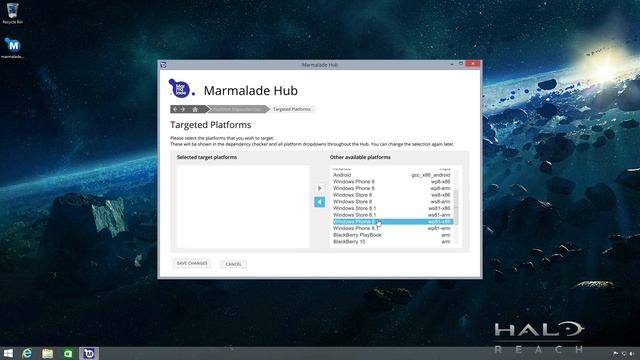Cancel the platform selection
Screen dimensions: 640x360
[233, 264]
